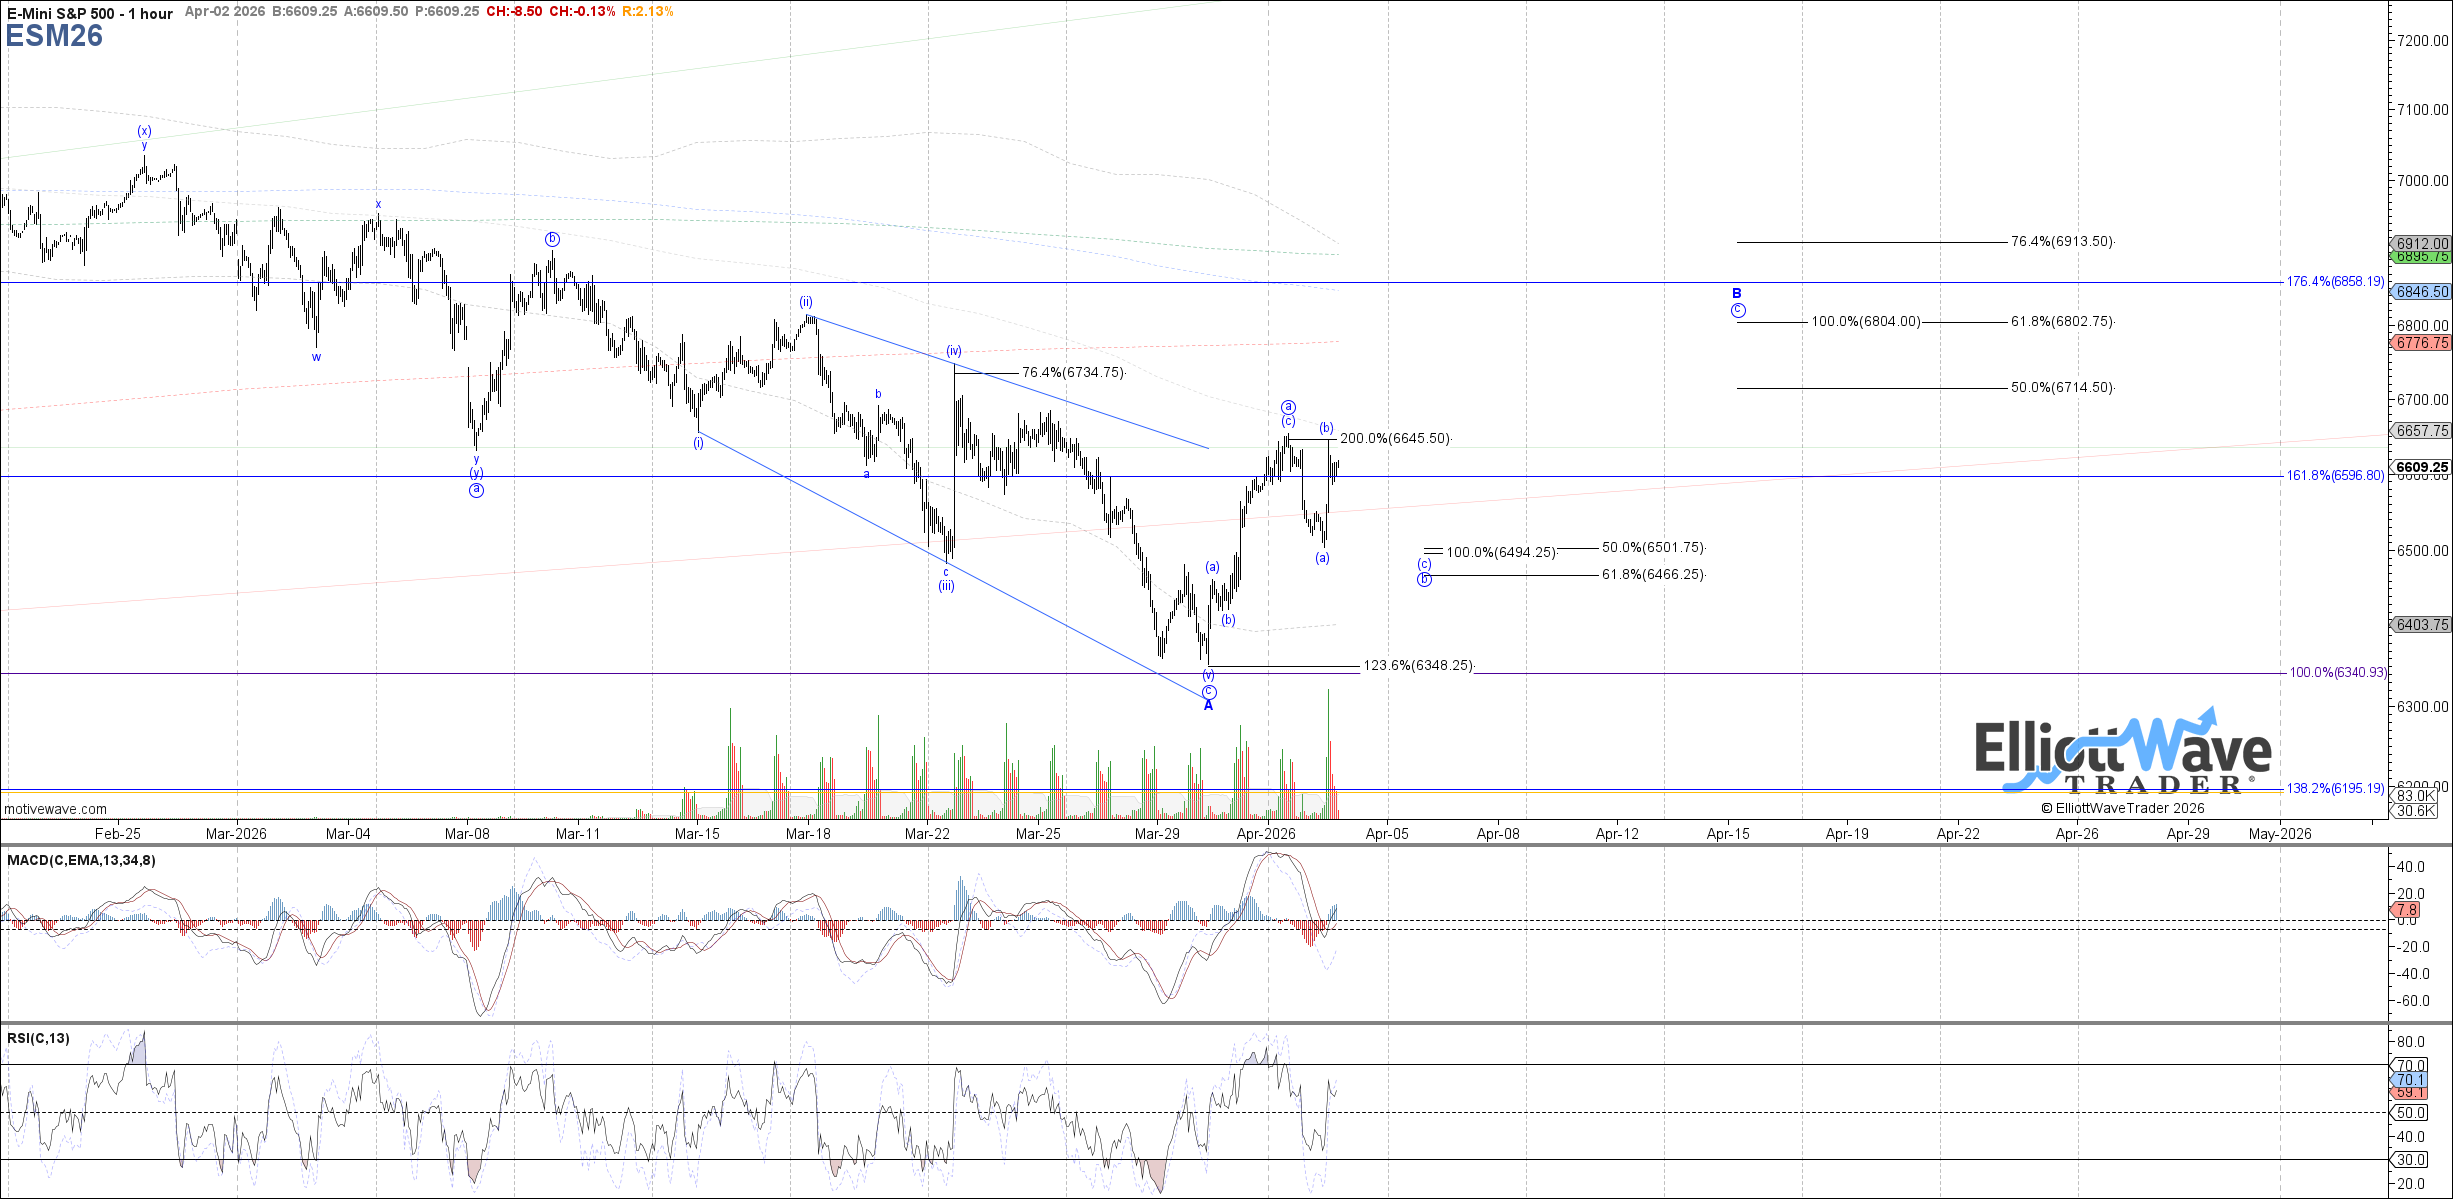The width and height of the screenshot is (2453, 1199).
Task: Select the 161.8%(6596.80) Fibonacci label
Action: click(2334, 476)
